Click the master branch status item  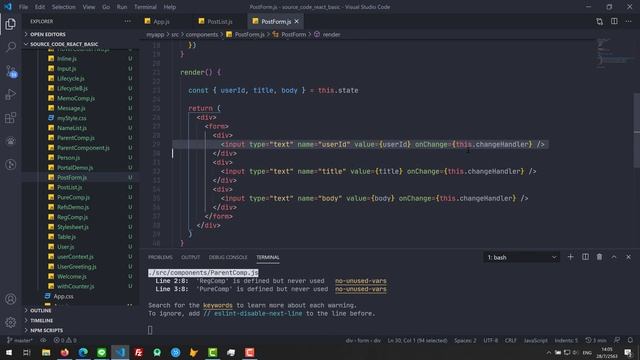(x=20, y=340)
